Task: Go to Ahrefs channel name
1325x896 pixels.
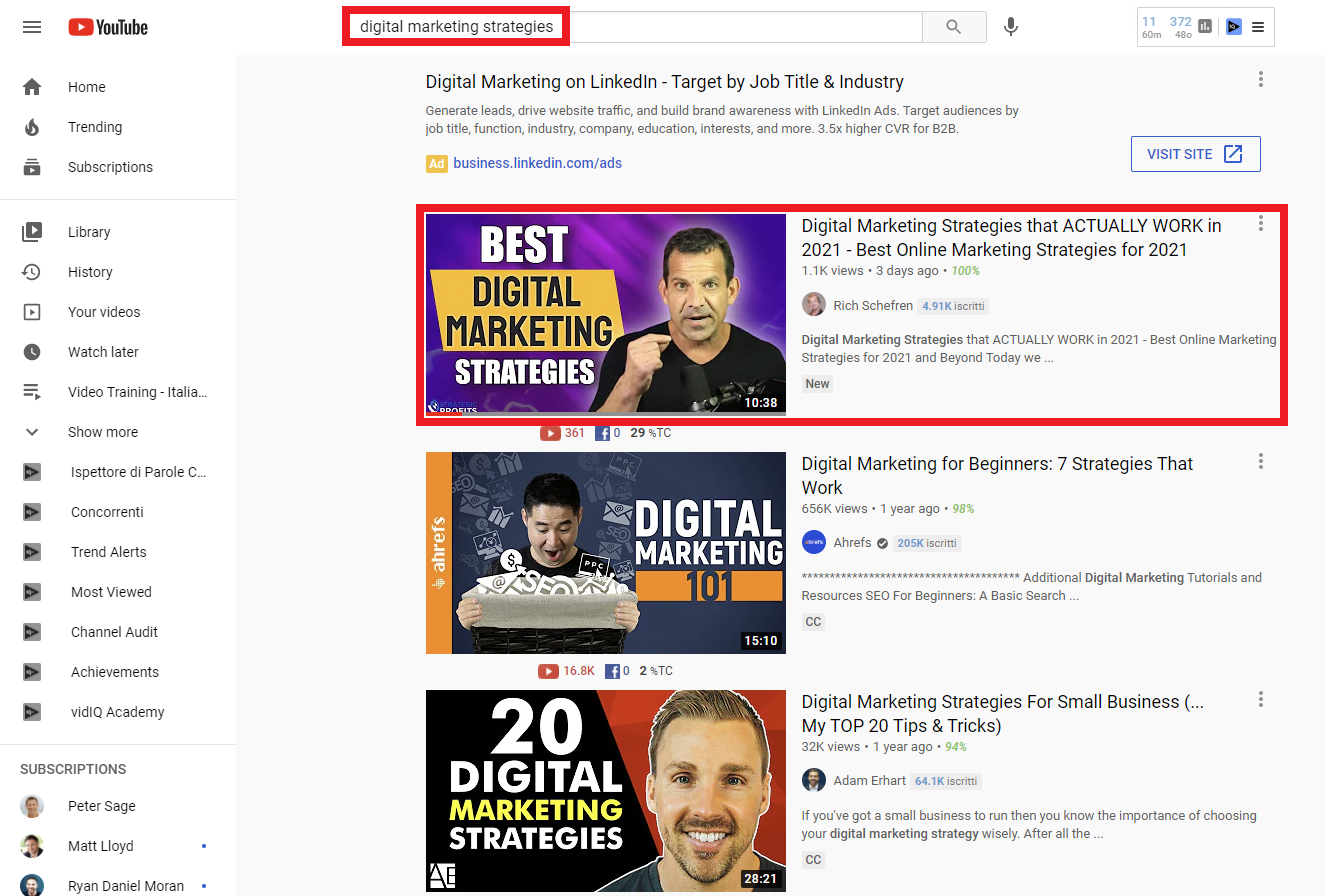Action: (x=853, y=543)
